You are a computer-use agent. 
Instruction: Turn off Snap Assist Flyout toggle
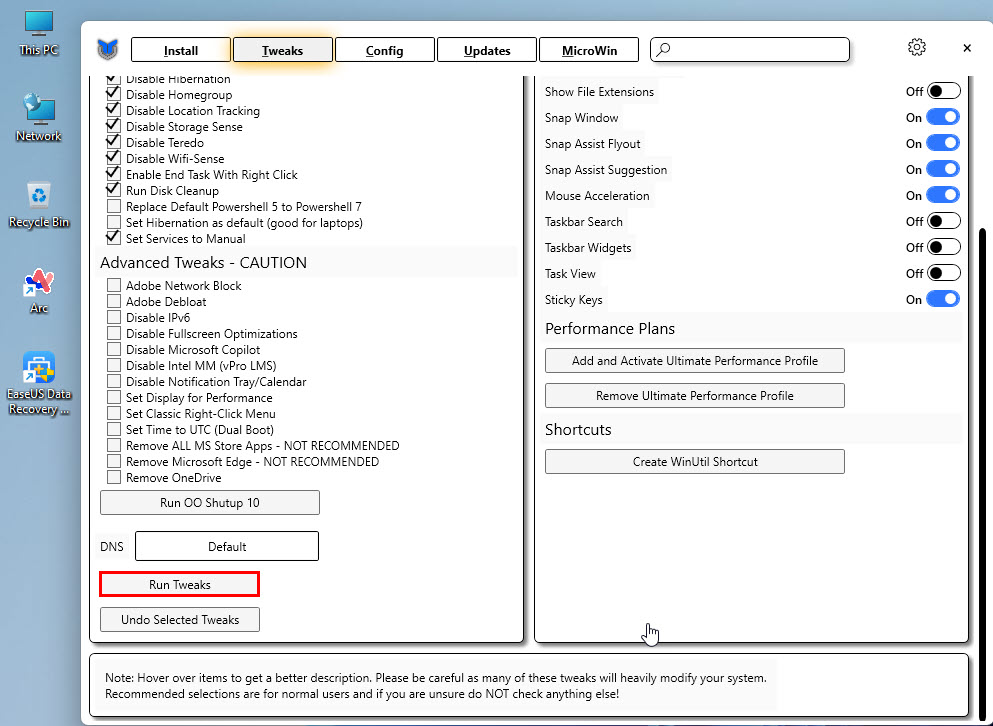coord(944,143)
